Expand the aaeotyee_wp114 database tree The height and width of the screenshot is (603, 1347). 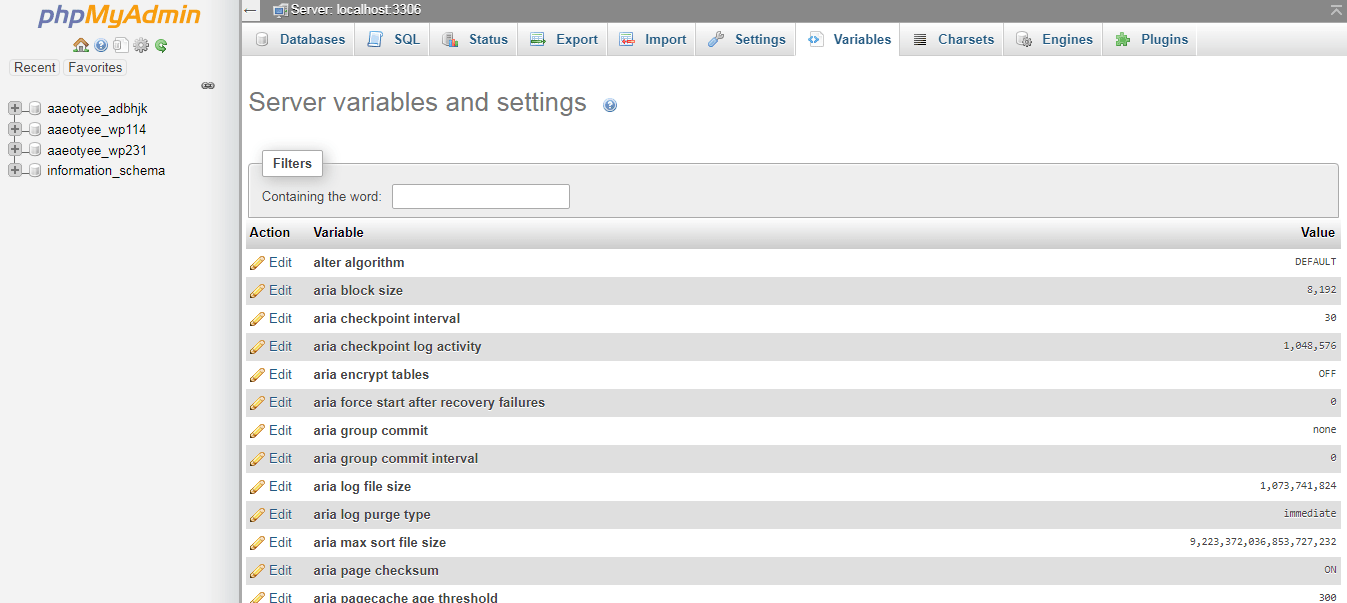[14, 129]
